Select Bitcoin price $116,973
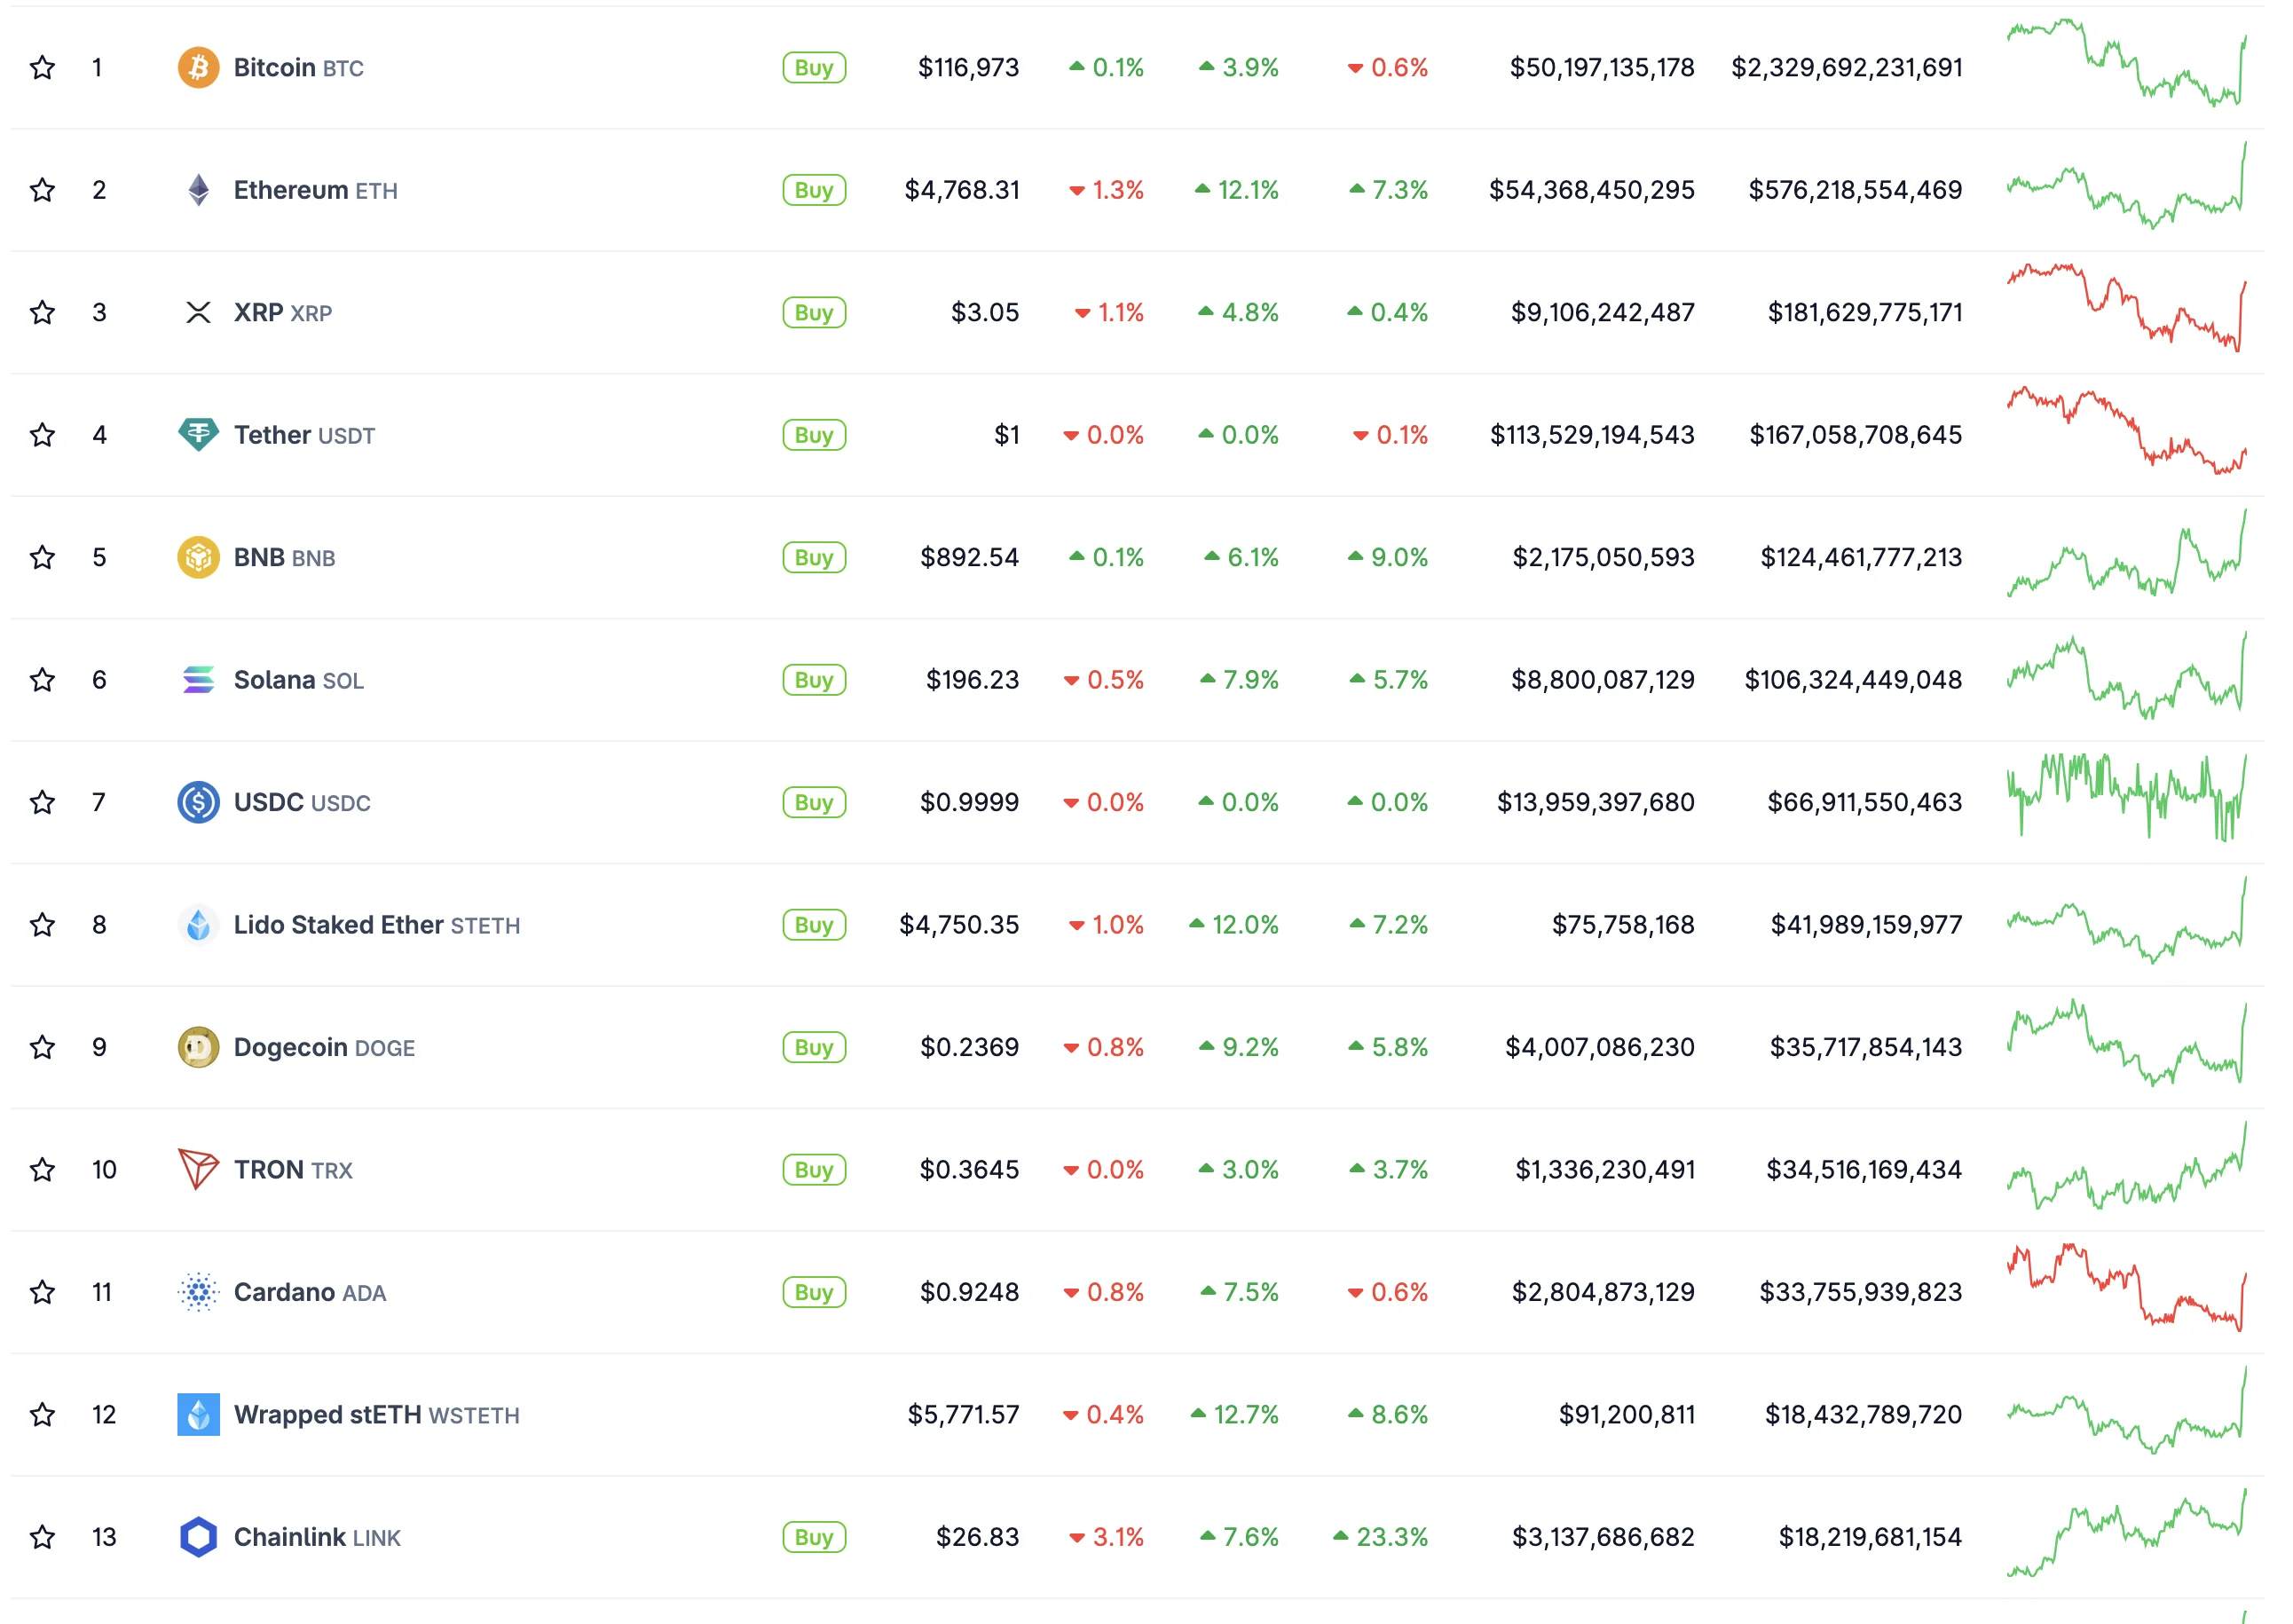Viewport: 2293px width, 1624px height. pyautogui.click(x=969, y=68)
